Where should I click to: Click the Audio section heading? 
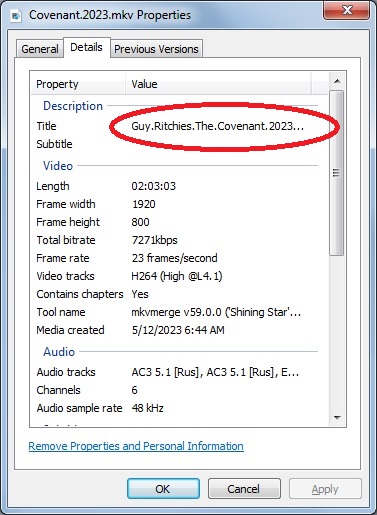[59, 352]
